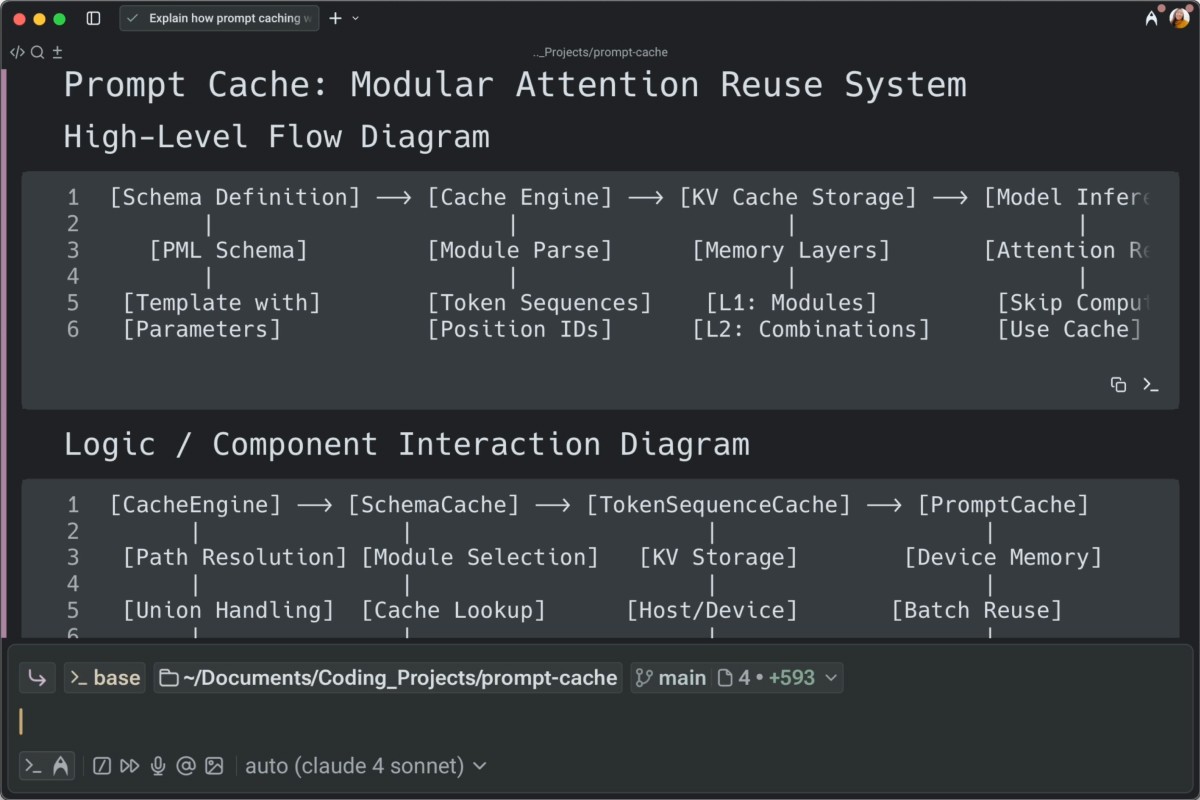Open the search magnifier icon

37,52
